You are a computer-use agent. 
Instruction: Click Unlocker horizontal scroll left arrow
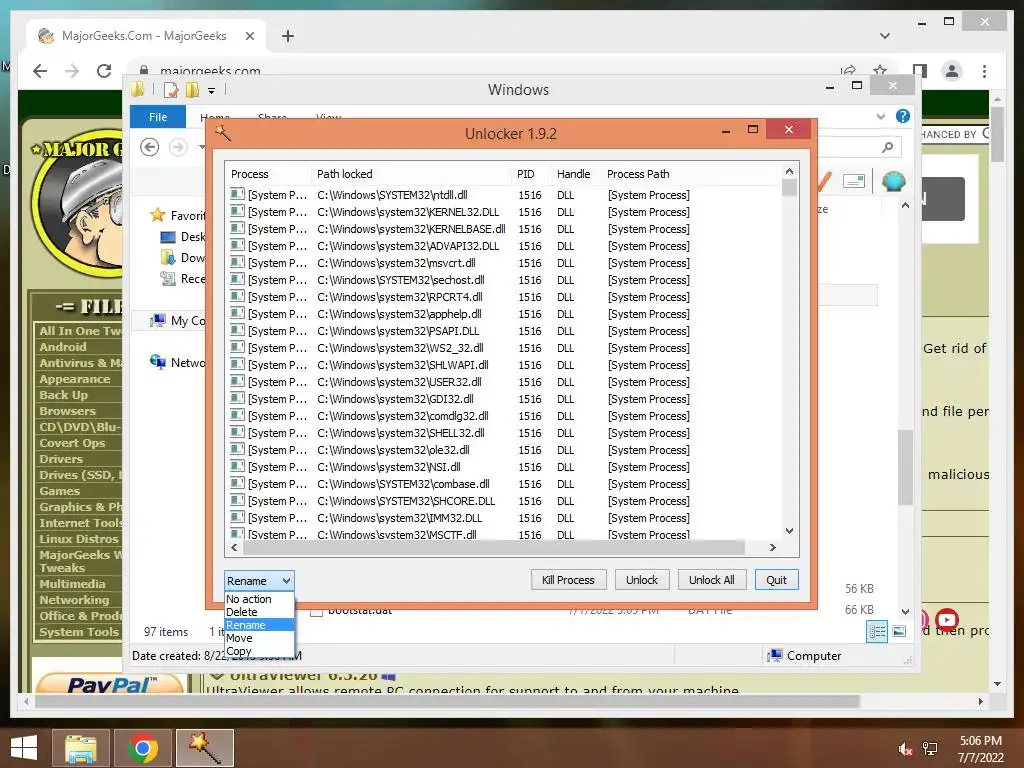tap(234, 547)
